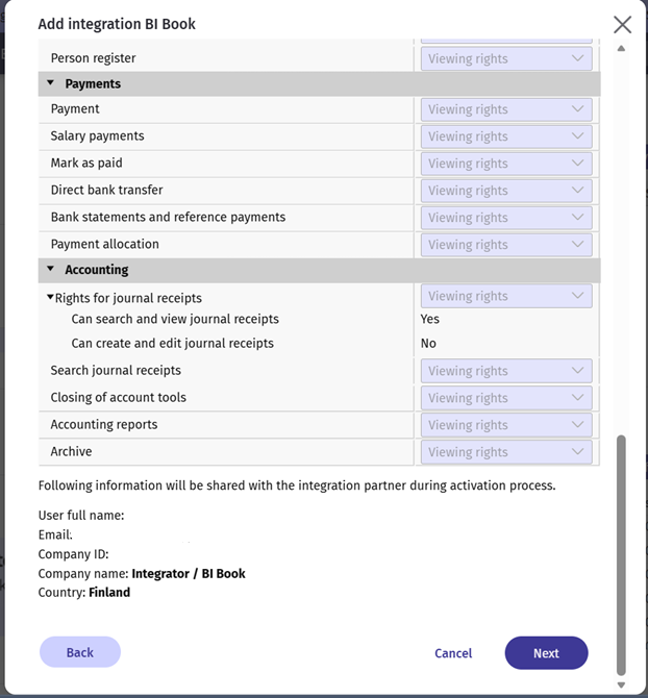The width and height of the screenshot is (648, 698).
Task: Collapse the Payments section triangle
Action: click(x=50, y=83)
